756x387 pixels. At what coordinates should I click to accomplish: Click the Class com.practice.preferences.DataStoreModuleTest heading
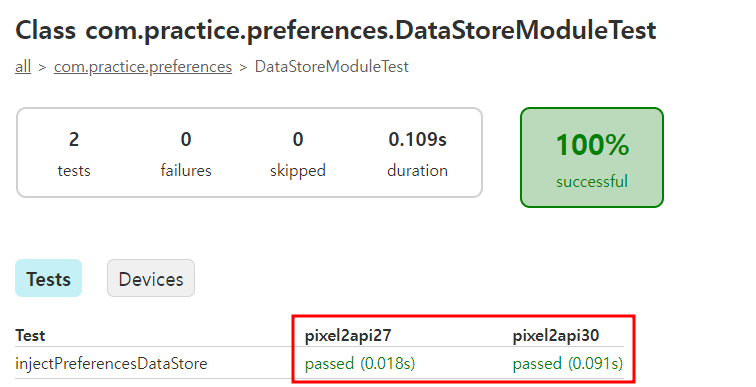pyautogui.click(x=336, y=30)
